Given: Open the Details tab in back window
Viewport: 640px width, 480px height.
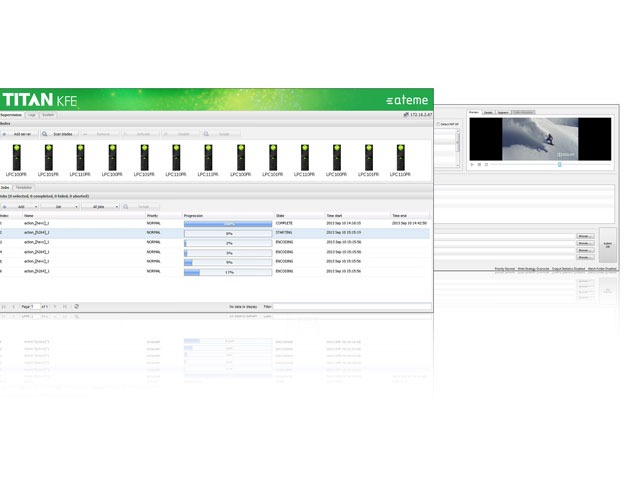Looking at the screenshot, I should [488, 112].
